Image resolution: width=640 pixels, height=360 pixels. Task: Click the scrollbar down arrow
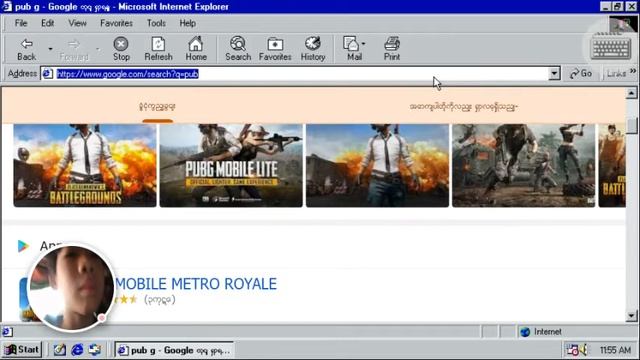(x=631, y=316)
